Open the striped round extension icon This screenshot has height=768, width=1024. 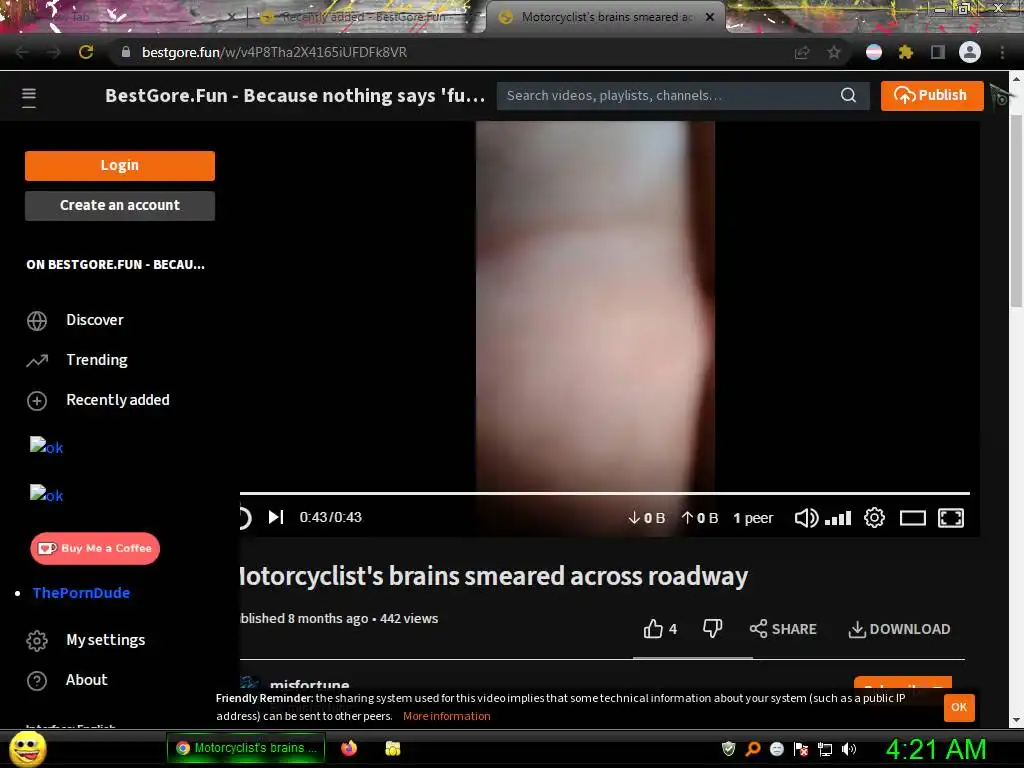(x=874, y=52)
